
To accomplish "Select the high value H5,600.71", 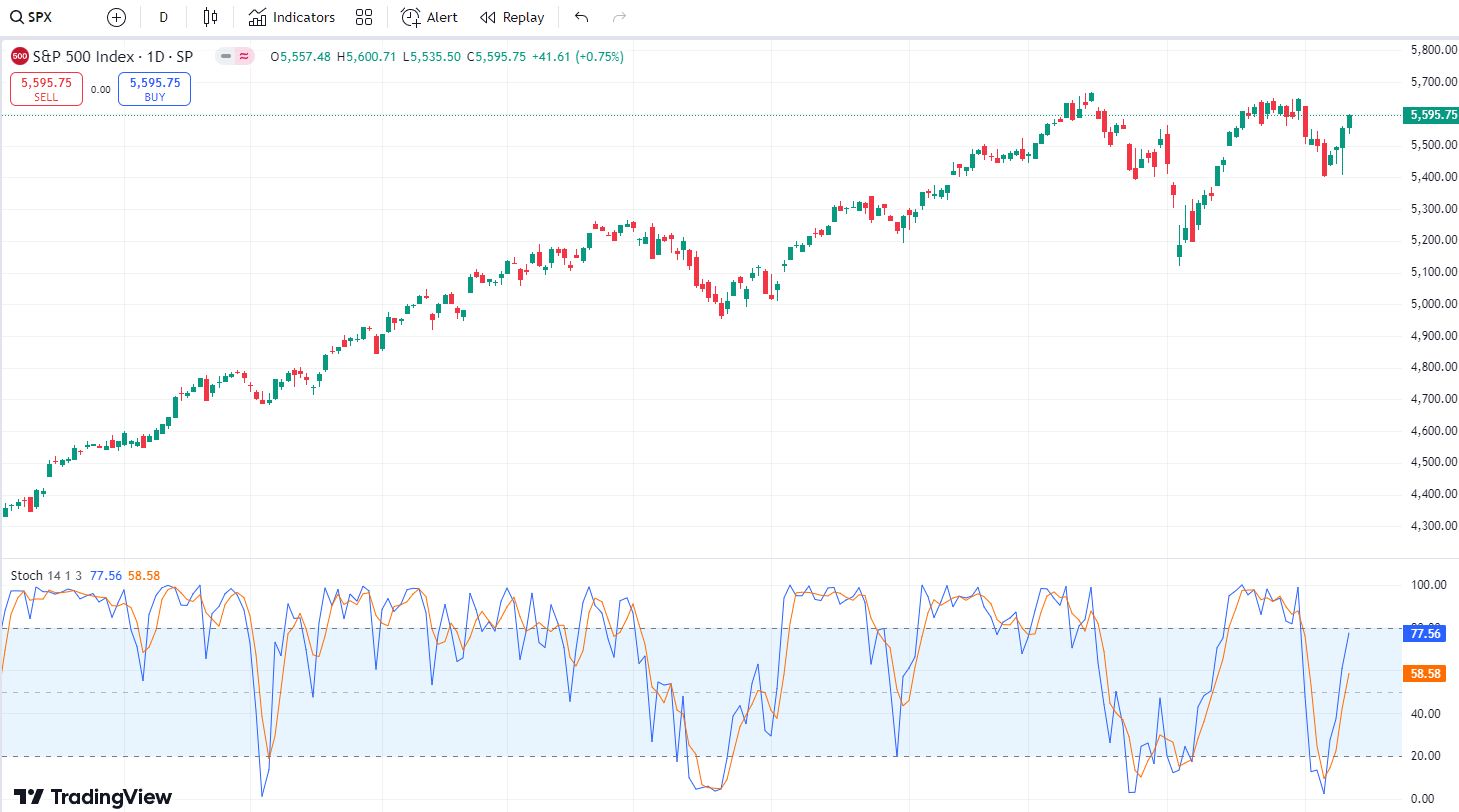I will point(367,57).
